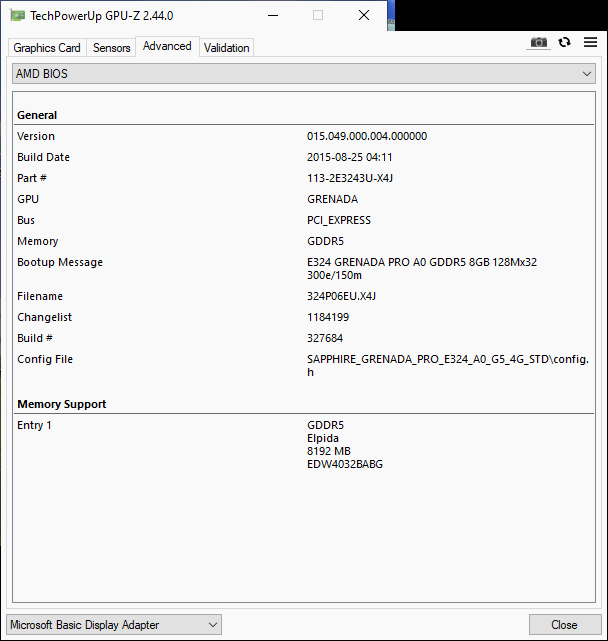Select the General section header
This screenshot has width=608, height=641.
(x=37, y=115)
